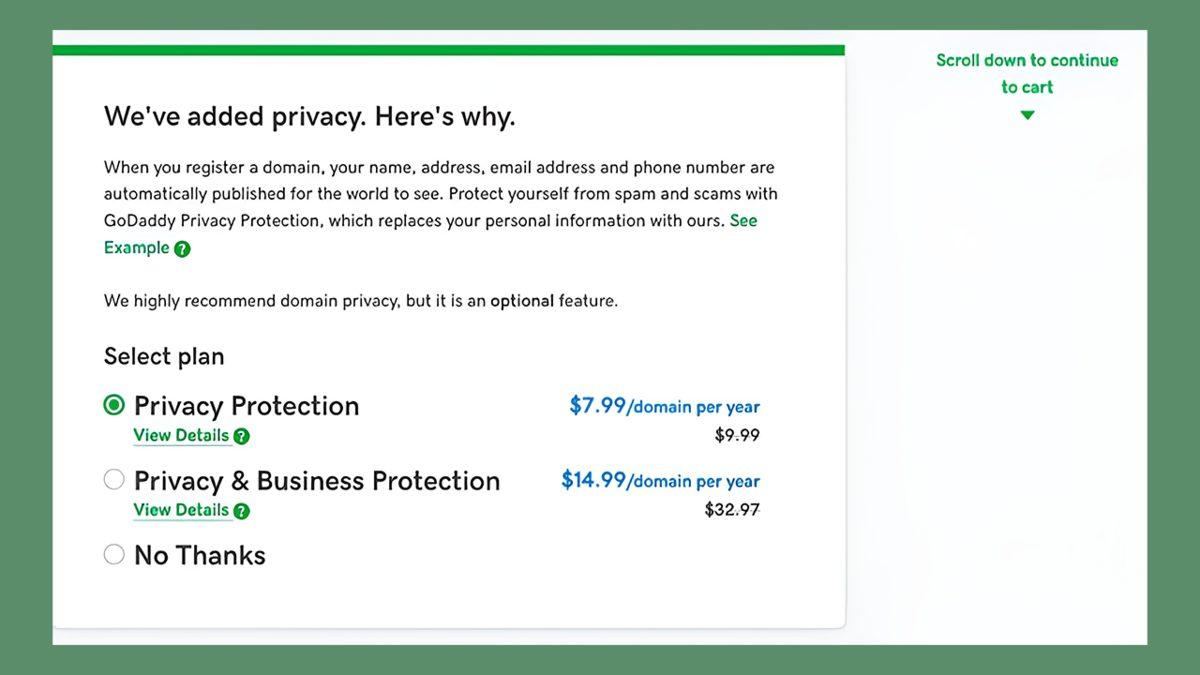Click the $7.99/domain per year price

pyautogui.click(x=664, y=406)
